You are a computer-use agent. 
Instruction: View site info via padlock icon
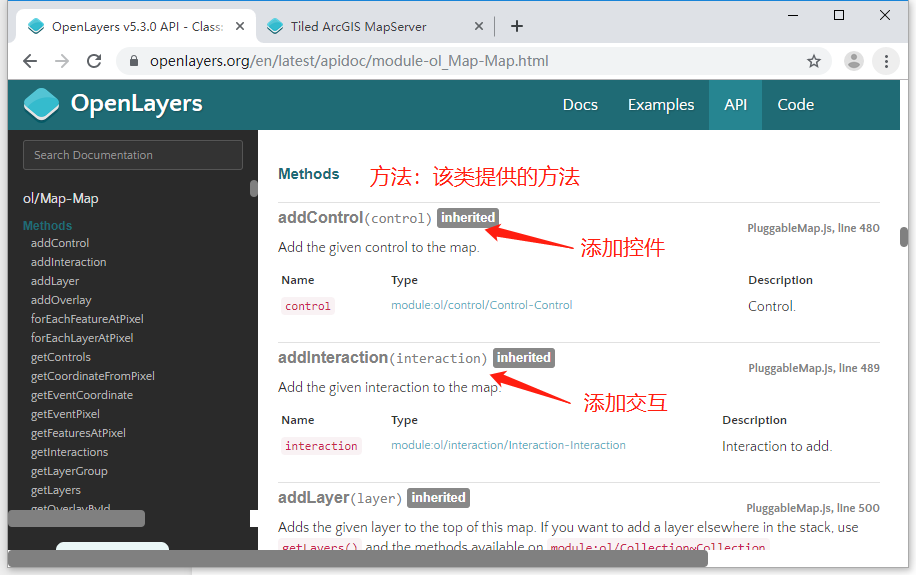pyautogui.click(x=134, y=61)
